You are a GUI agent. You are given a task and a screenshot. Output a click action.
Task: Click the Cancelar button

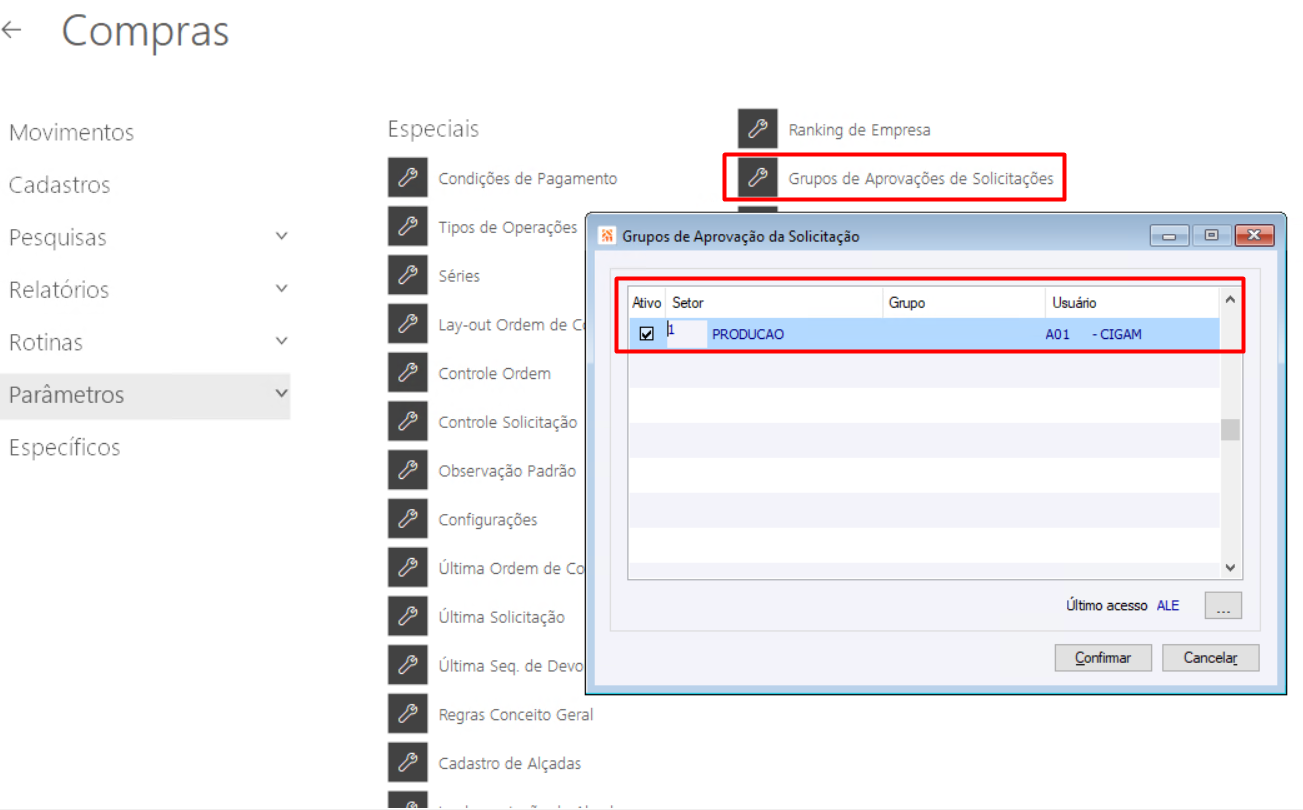[x=1211, y=658]
